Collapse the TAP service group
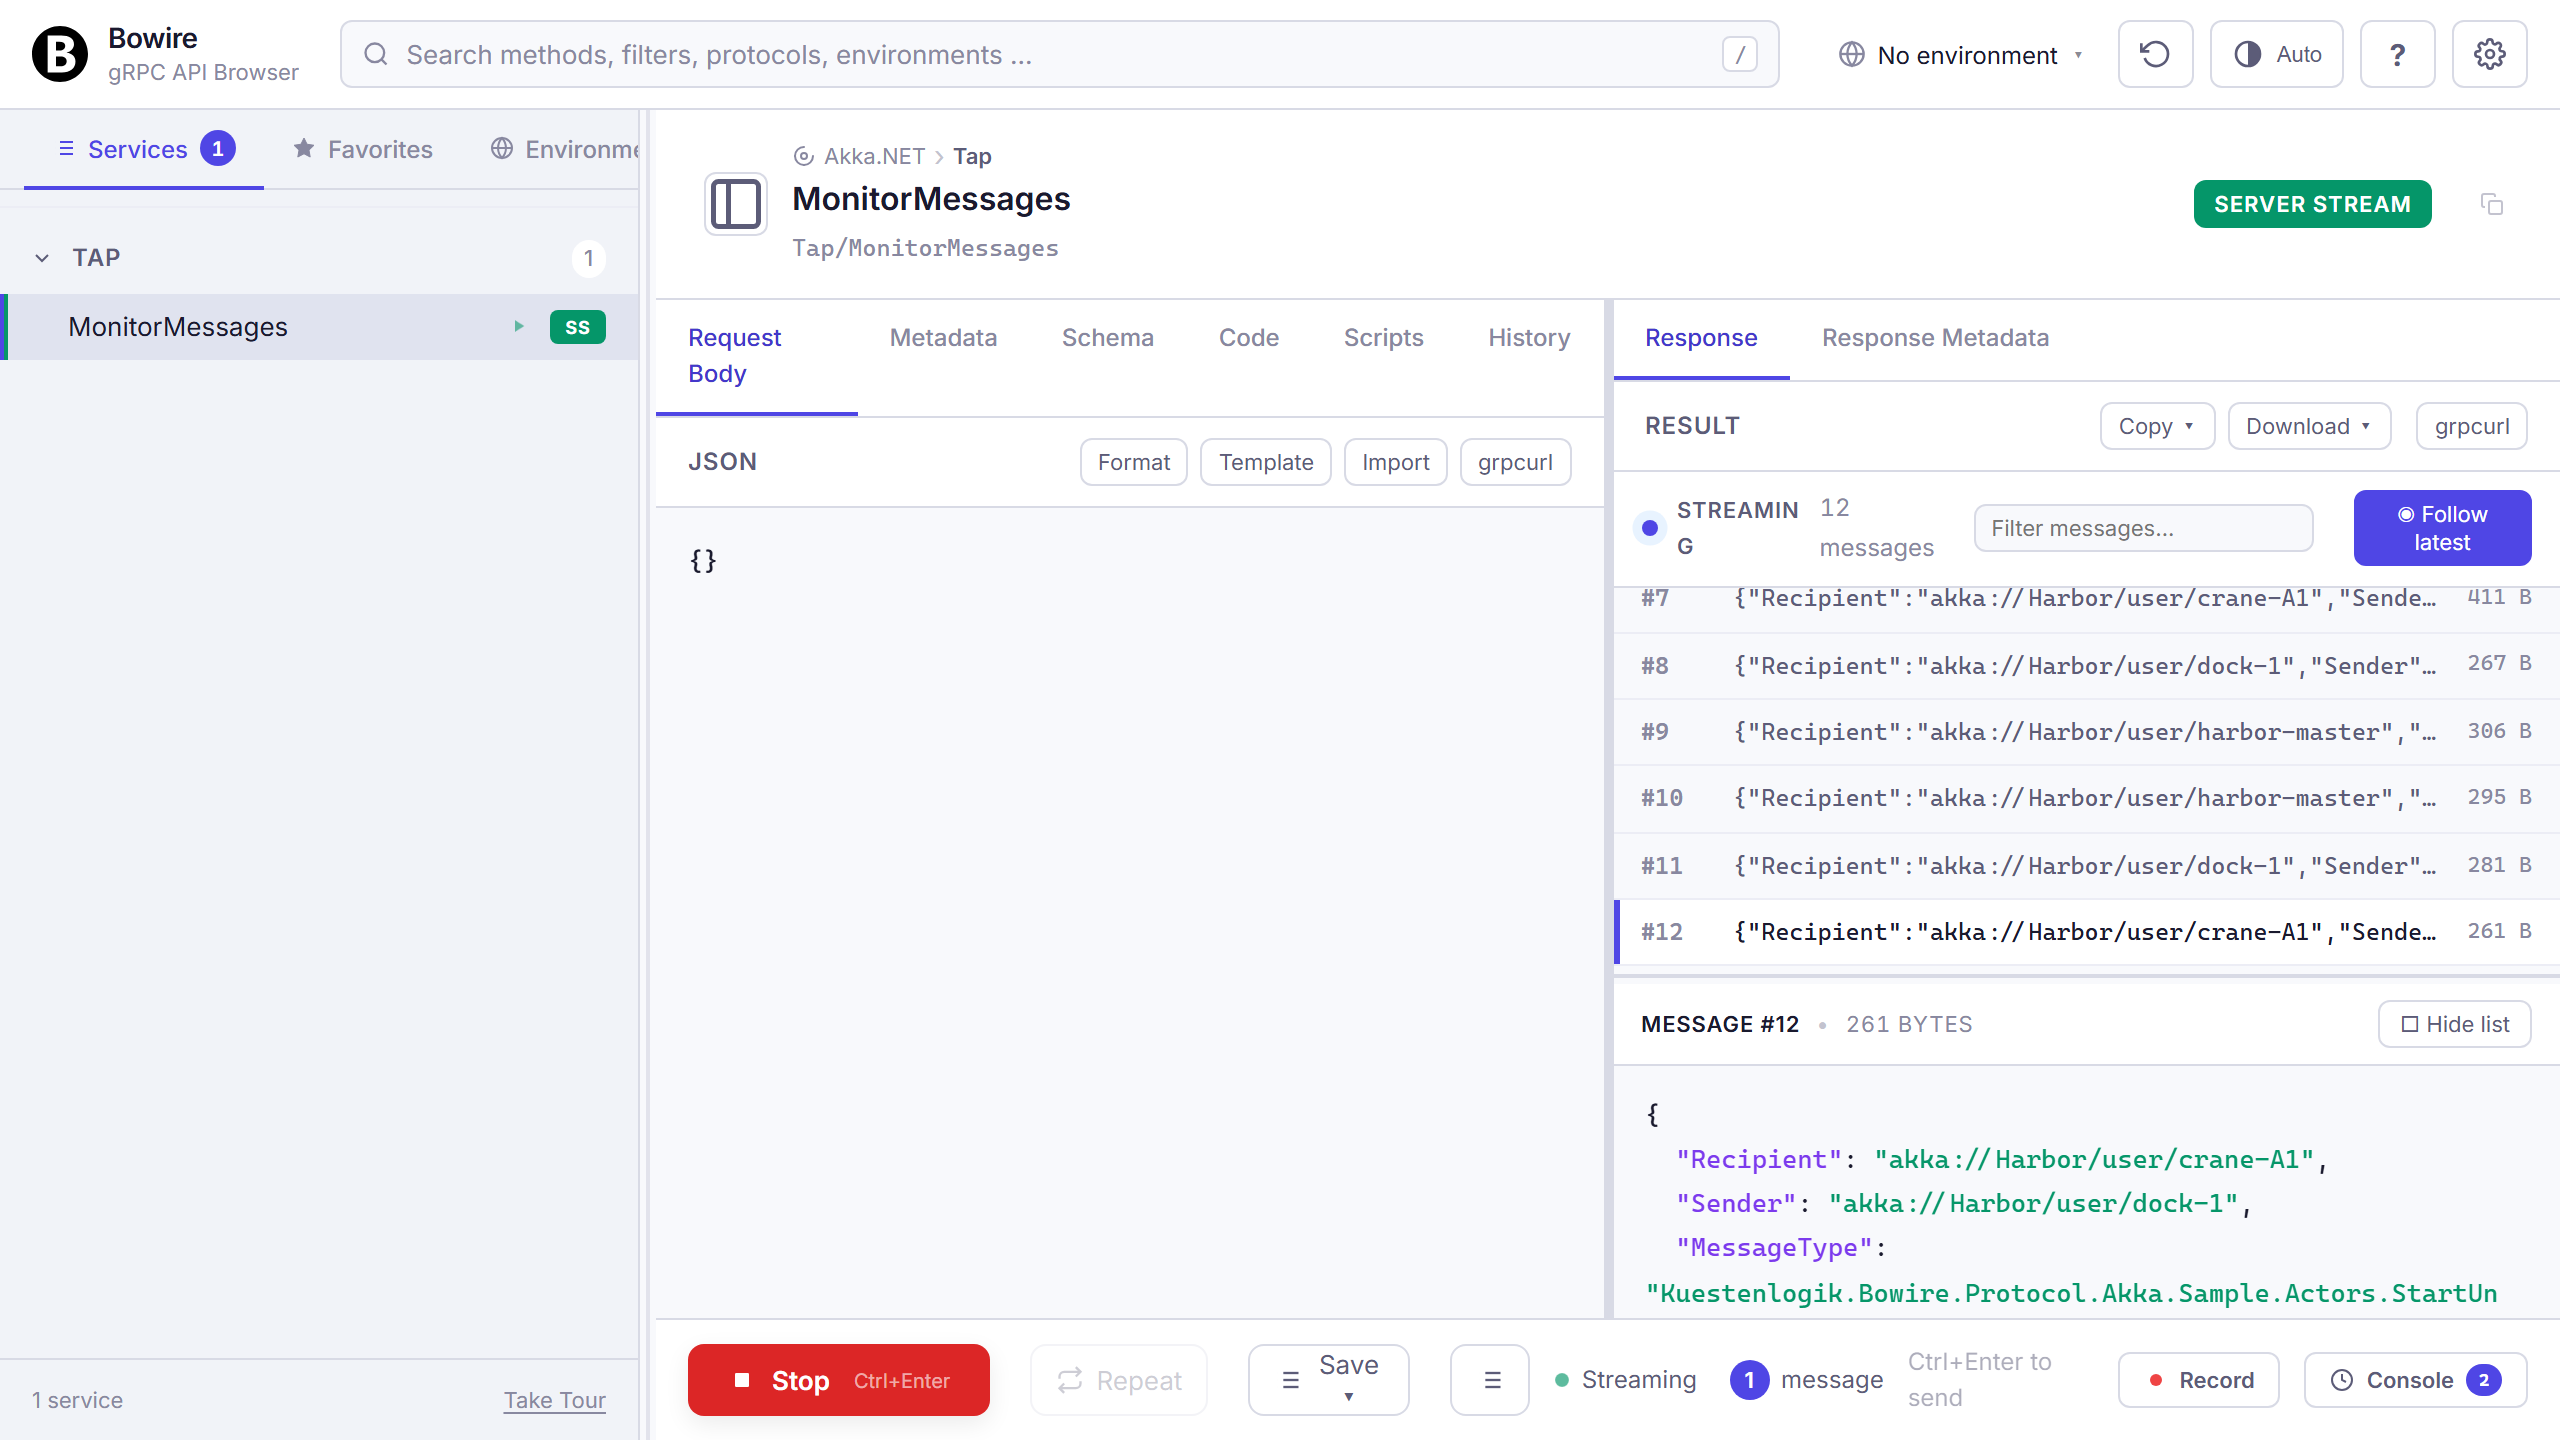The width and height of the screenshot is (2560, 1440). point(42,258)
